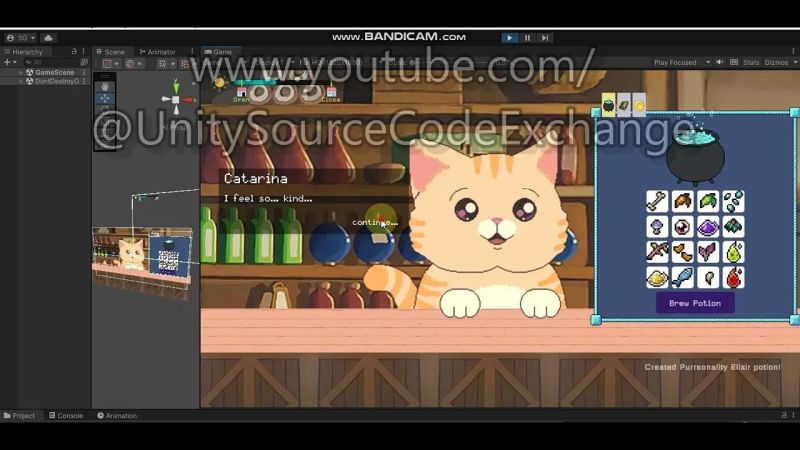The image size is (800, 450).
Task: Click the Brew Potion button
Action: (695, 303)
